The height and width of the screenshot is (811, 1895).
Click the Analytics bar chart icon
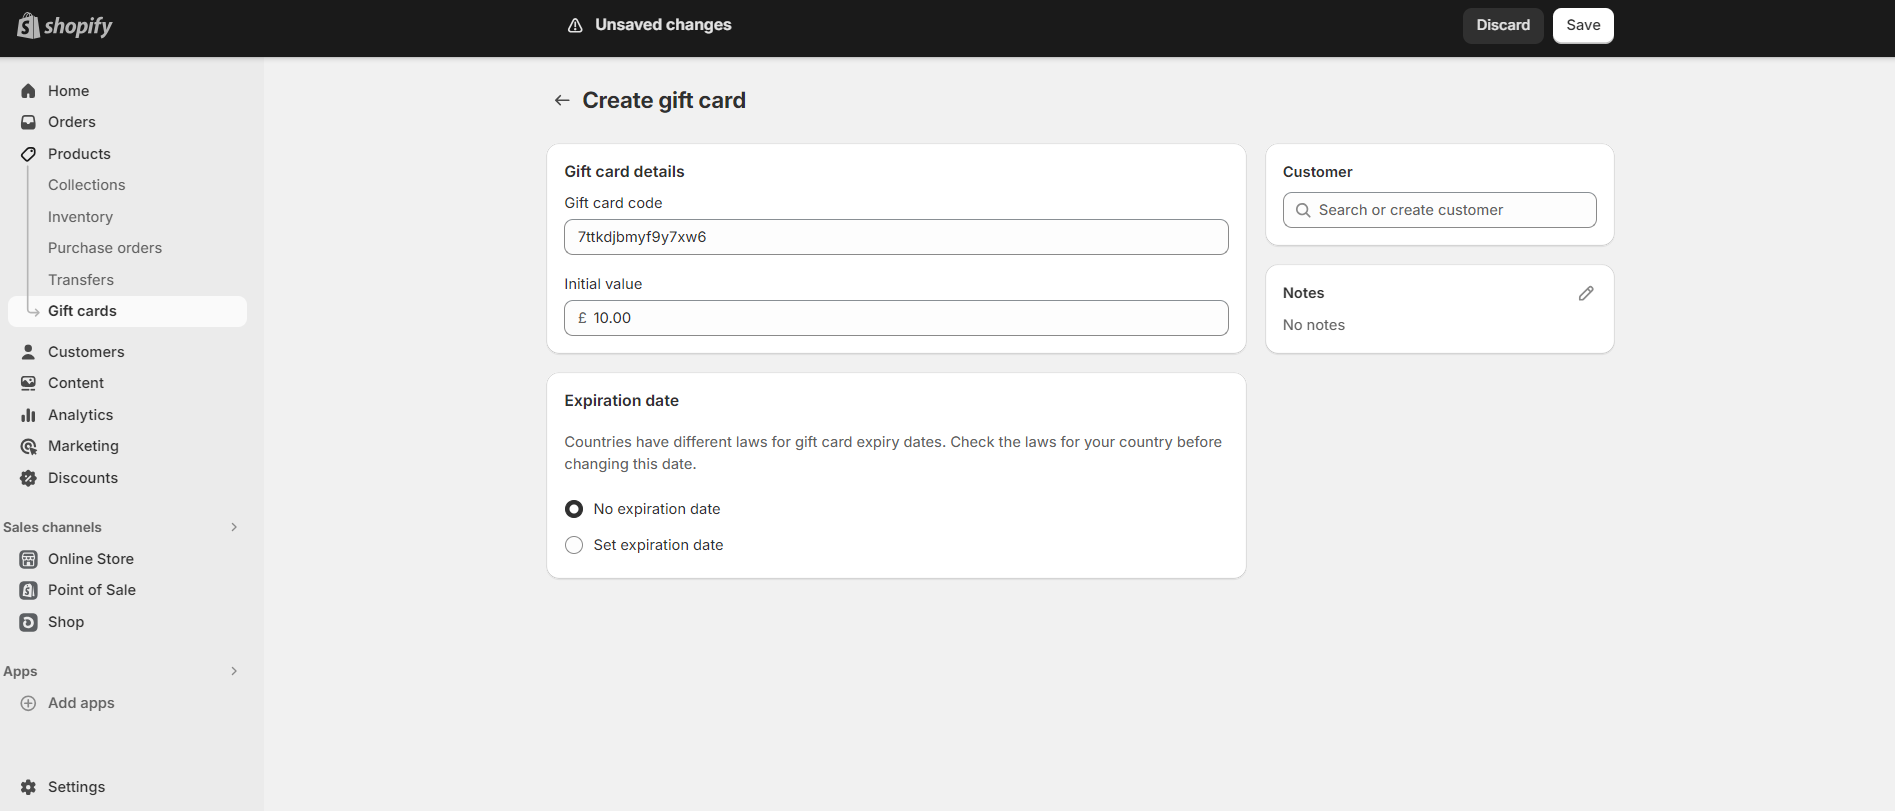[28, 415]
